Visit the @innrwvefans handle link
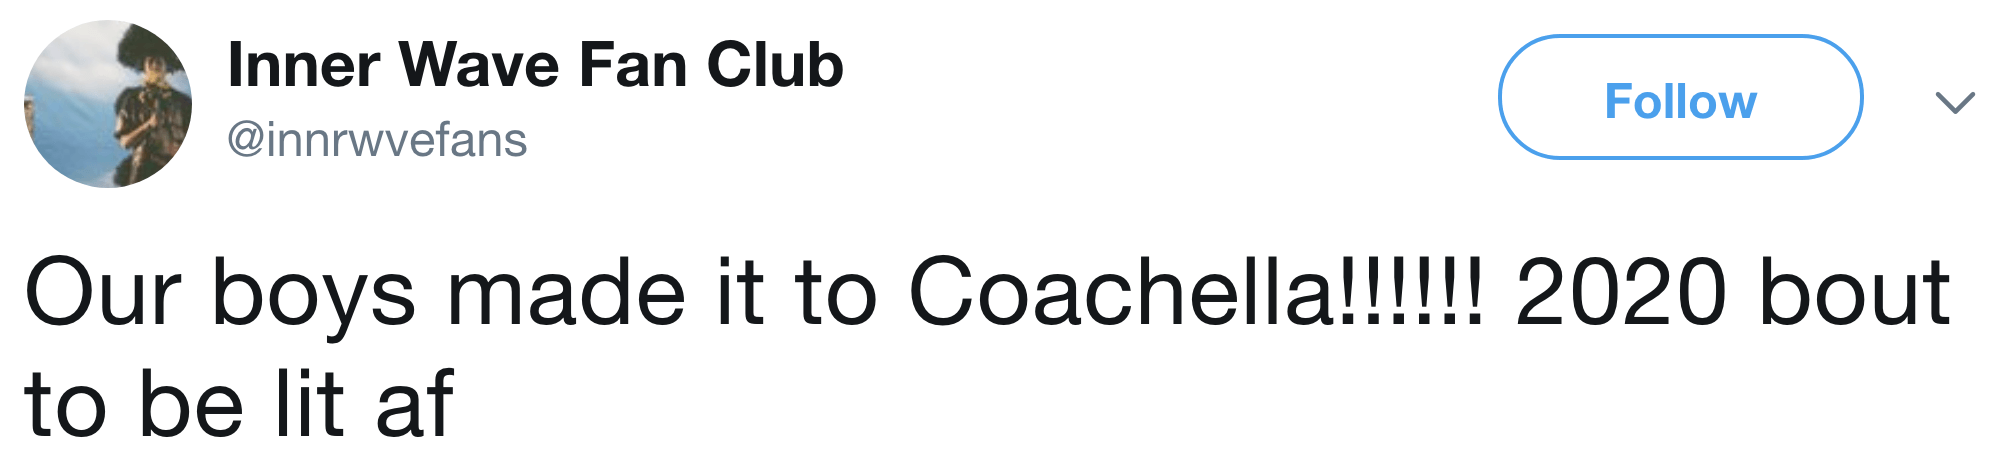Viewport: 2000px width, 462px height. click(377, 140)
